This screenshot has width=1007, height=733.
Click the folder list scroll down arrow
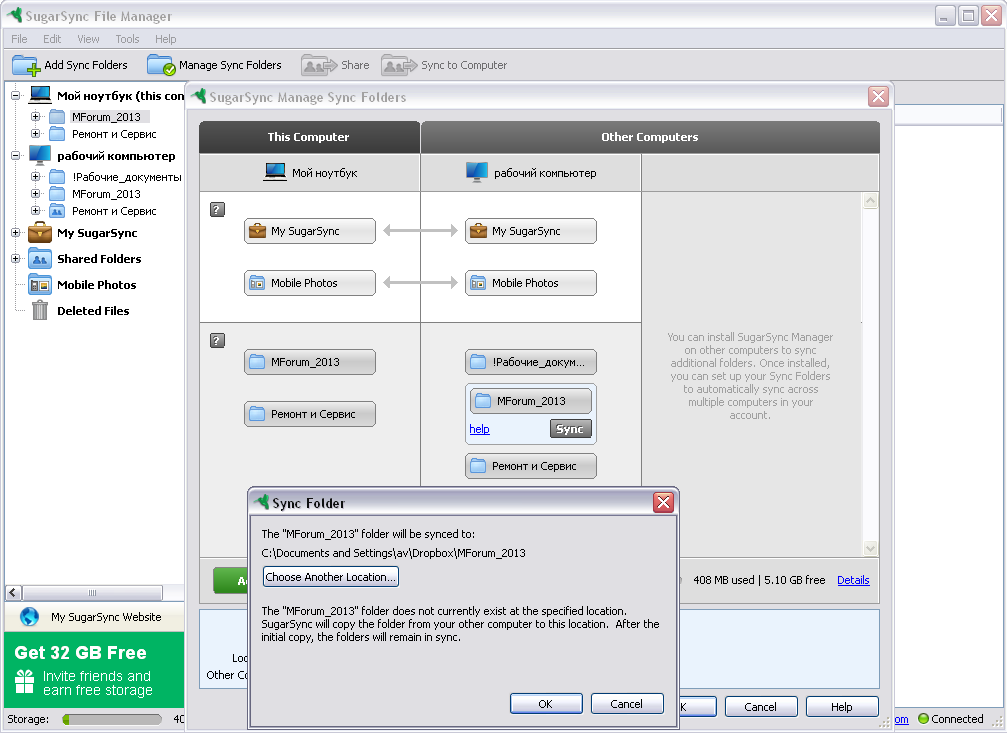[870, 549]
